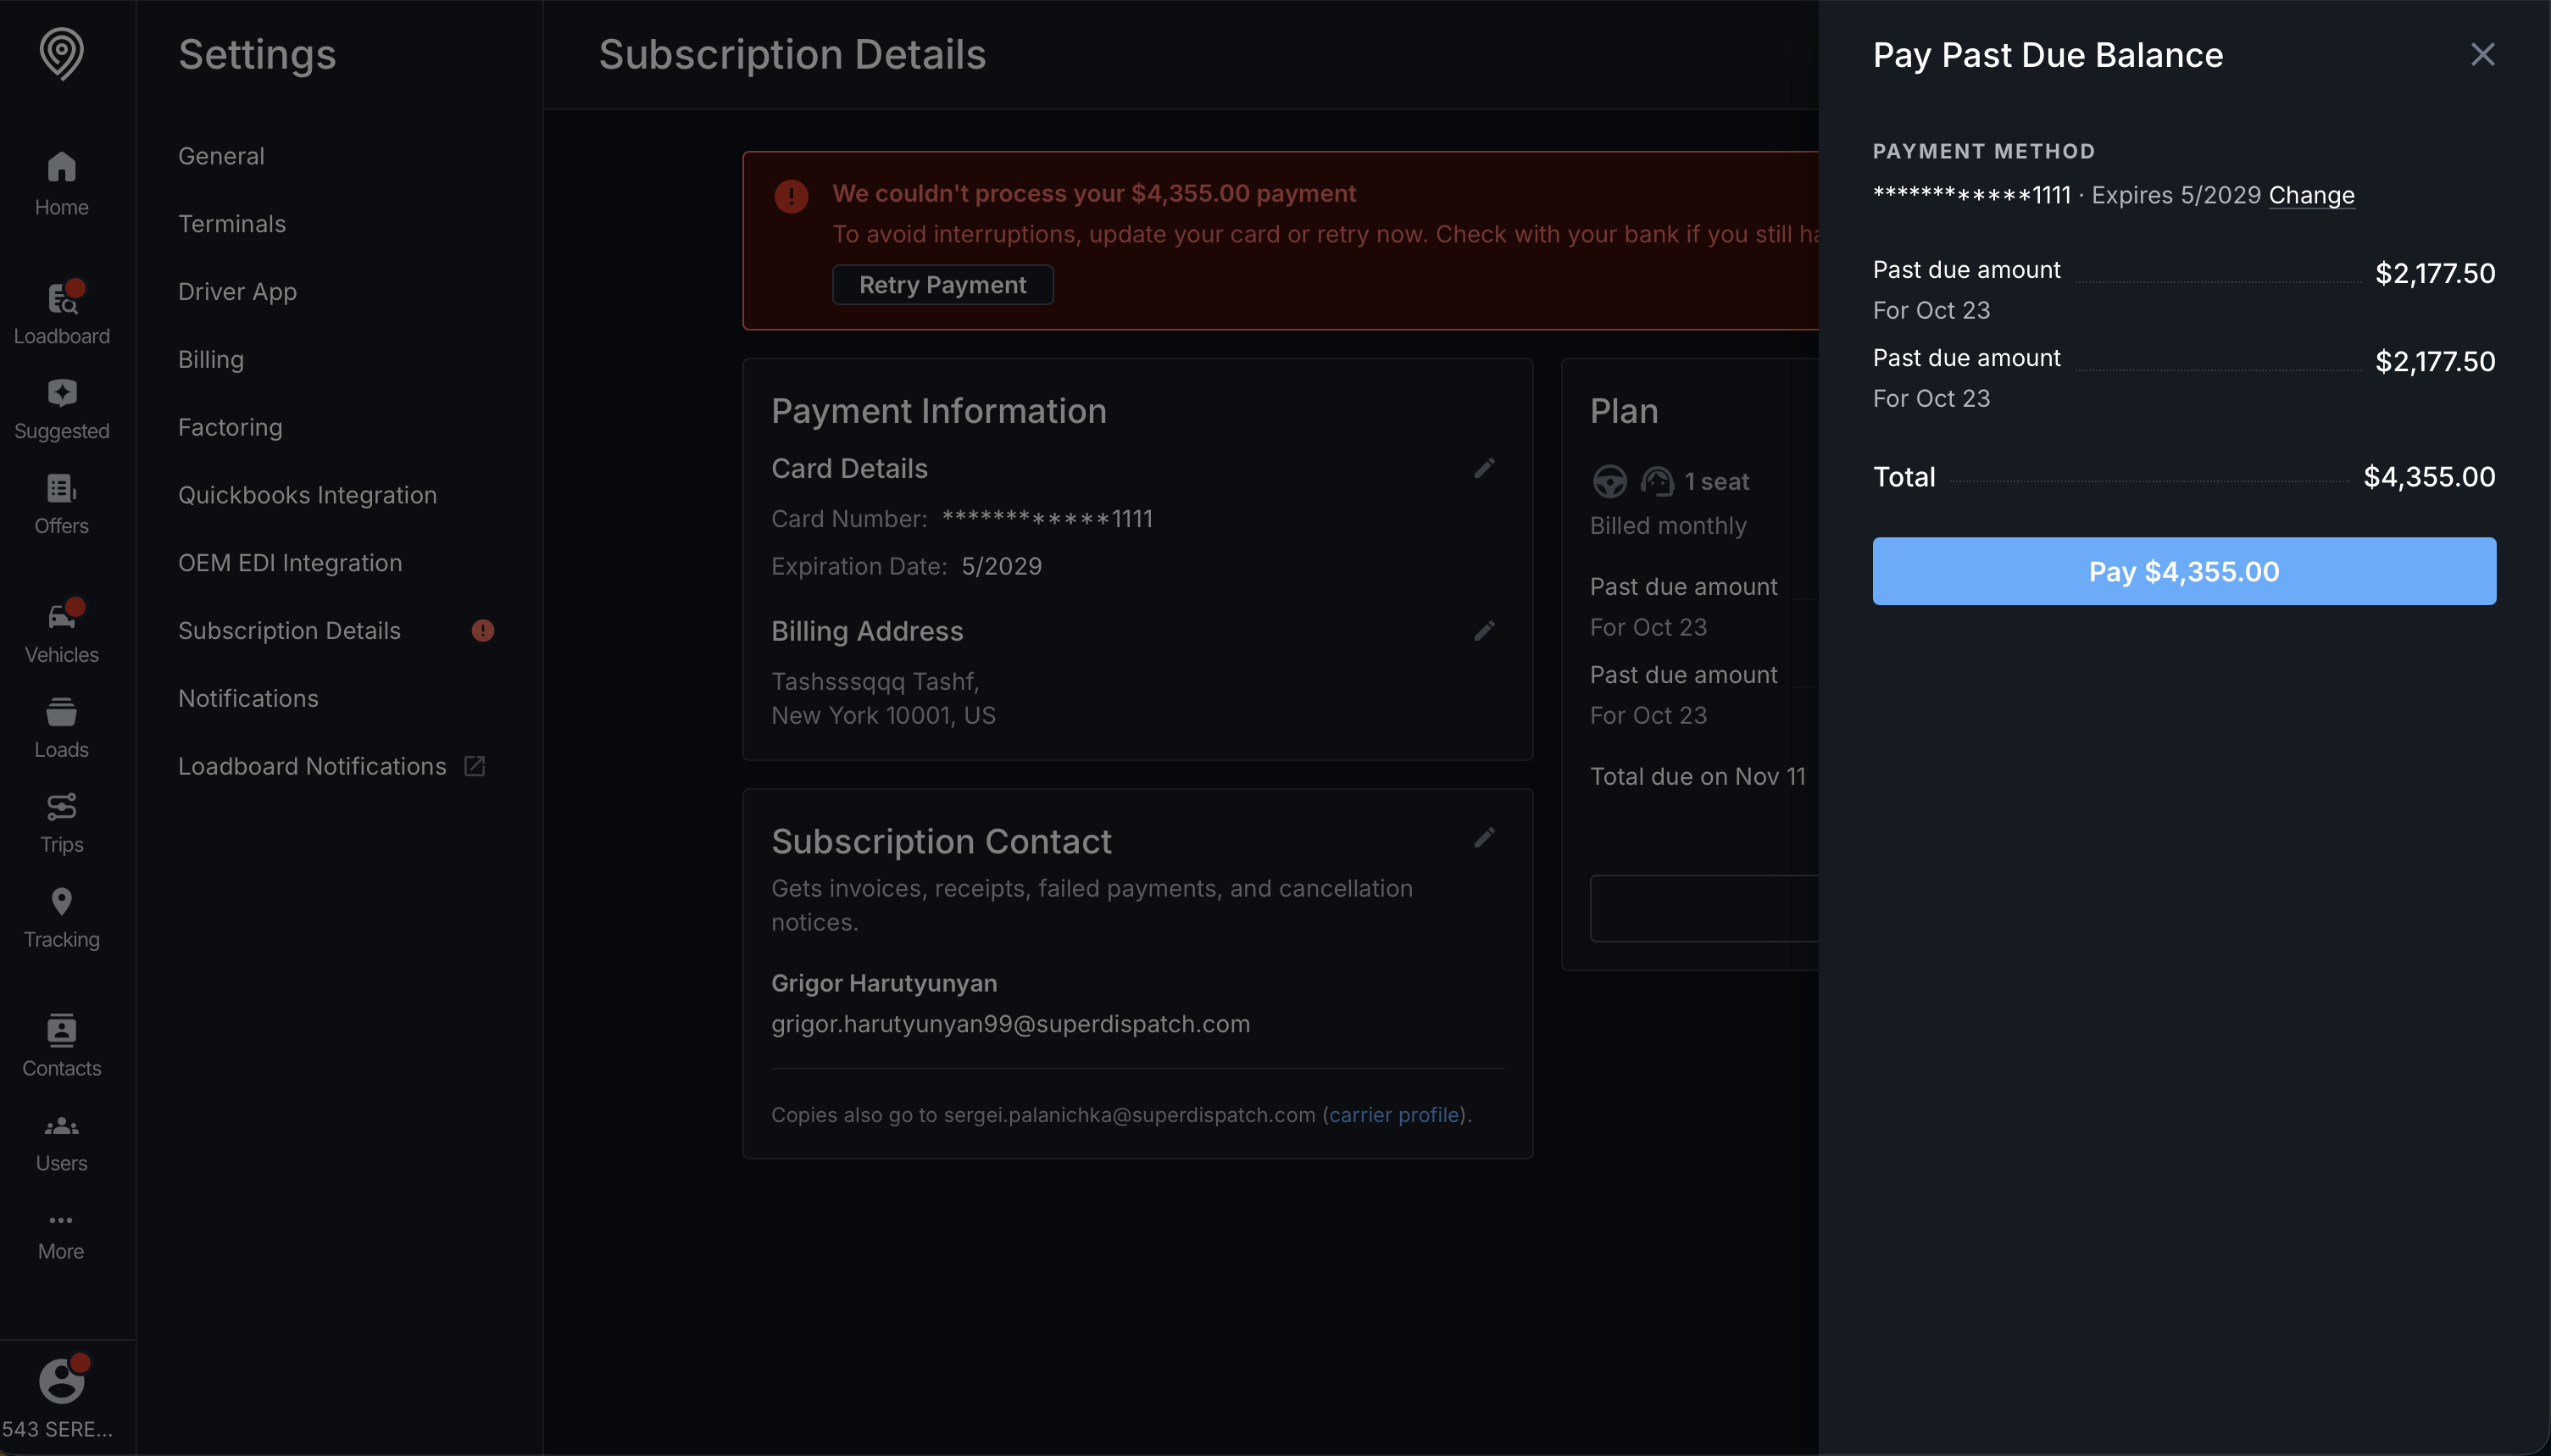Click the Total $4,355.00 amount
The image size is (2551, 1456).
(2428, 477)
